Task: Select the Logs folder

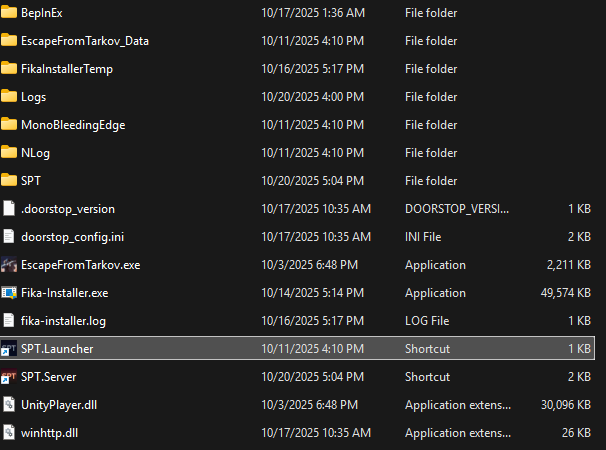Action: [33, 97]
